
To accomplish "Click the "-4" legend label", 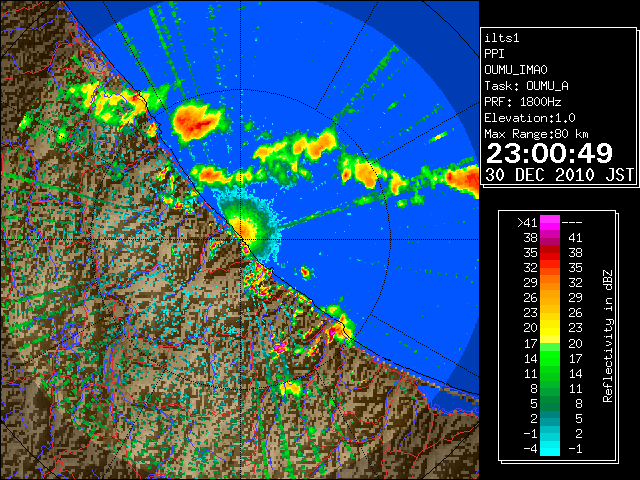I will [x=530, y=448].
